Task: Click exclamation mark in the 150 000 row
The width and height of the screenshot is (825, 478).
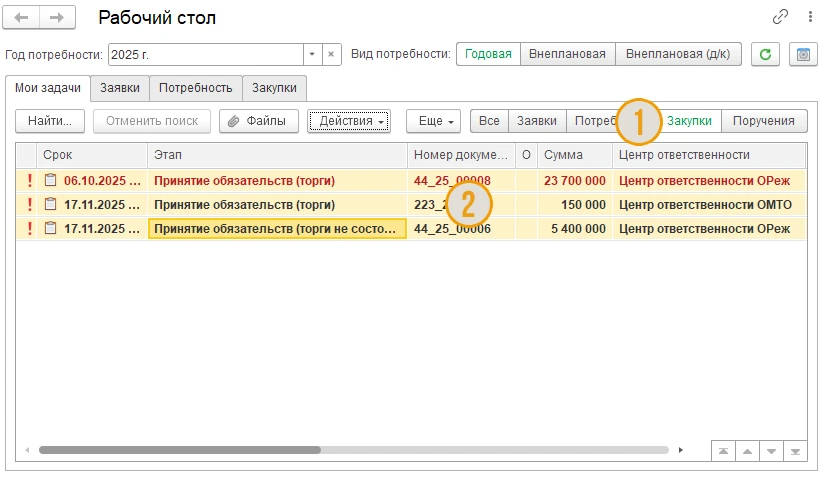Action: [x=29, y=205]
